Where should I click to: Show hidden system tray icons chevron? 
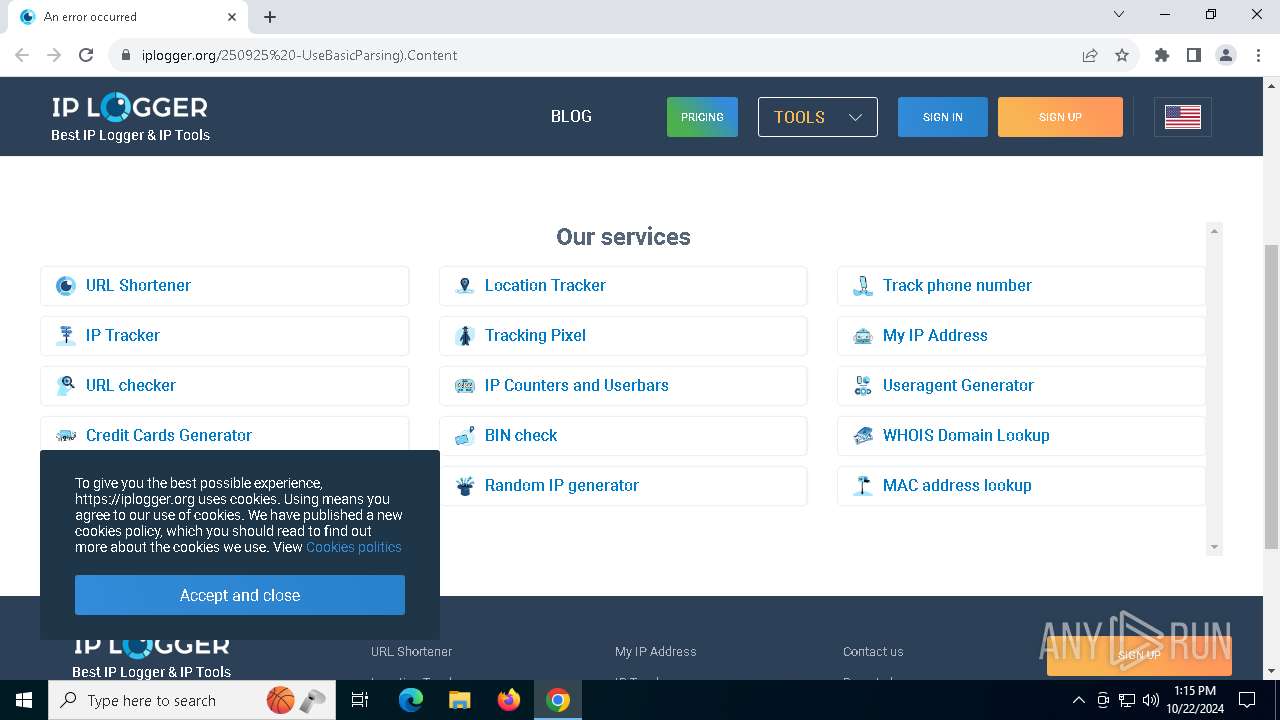point(1078,700)
